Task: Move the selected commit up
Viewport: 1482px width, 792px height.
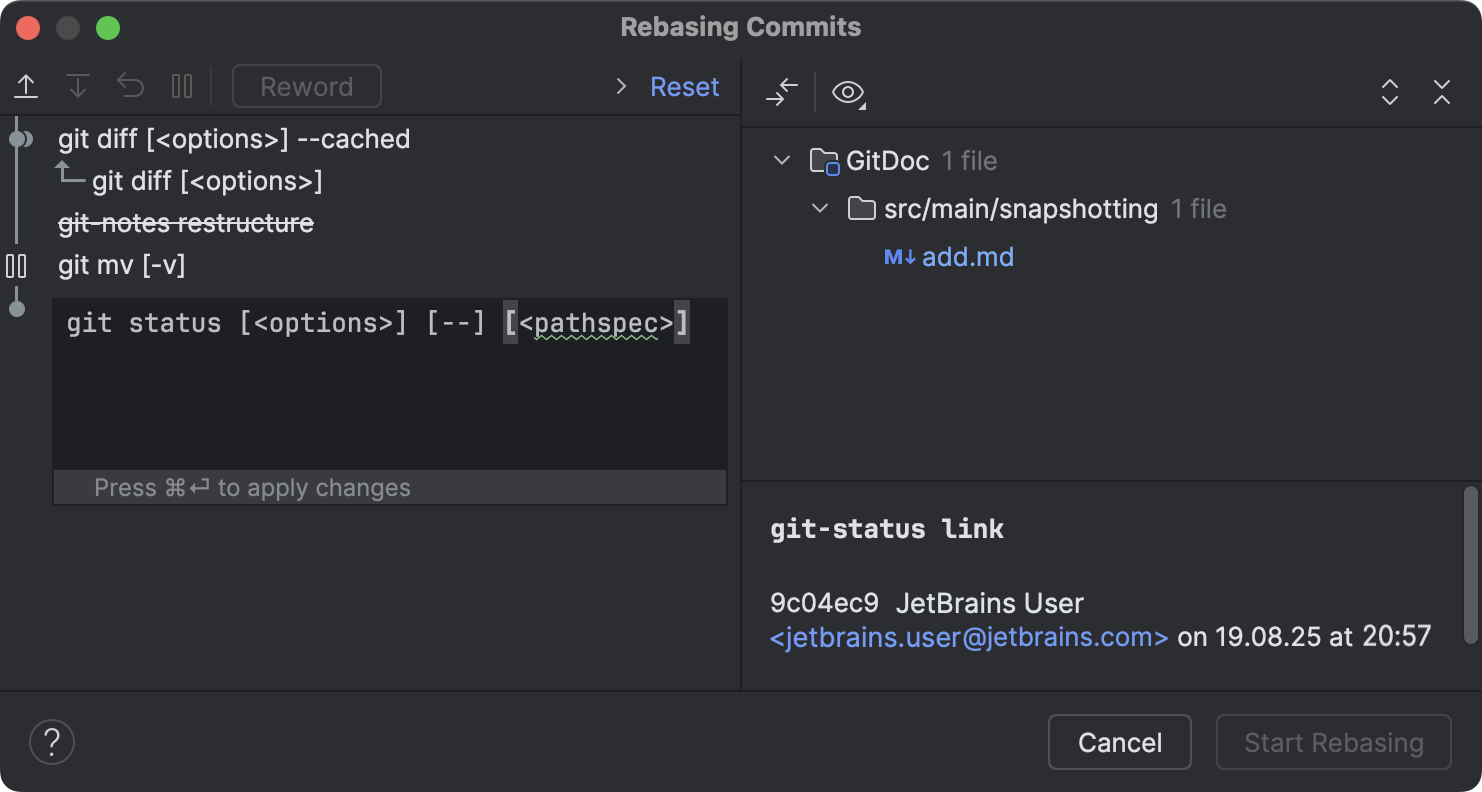Action: pyautogui.click(x=26, y=86)
